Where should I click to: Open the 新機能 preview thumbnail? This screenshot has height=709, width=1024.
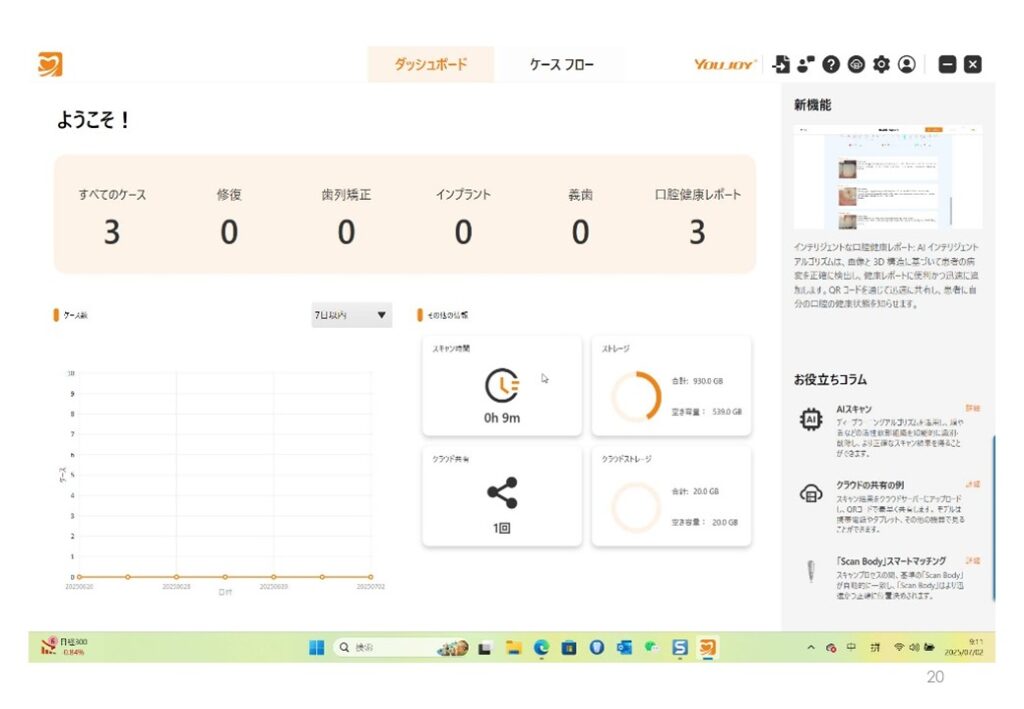(887, 178)
